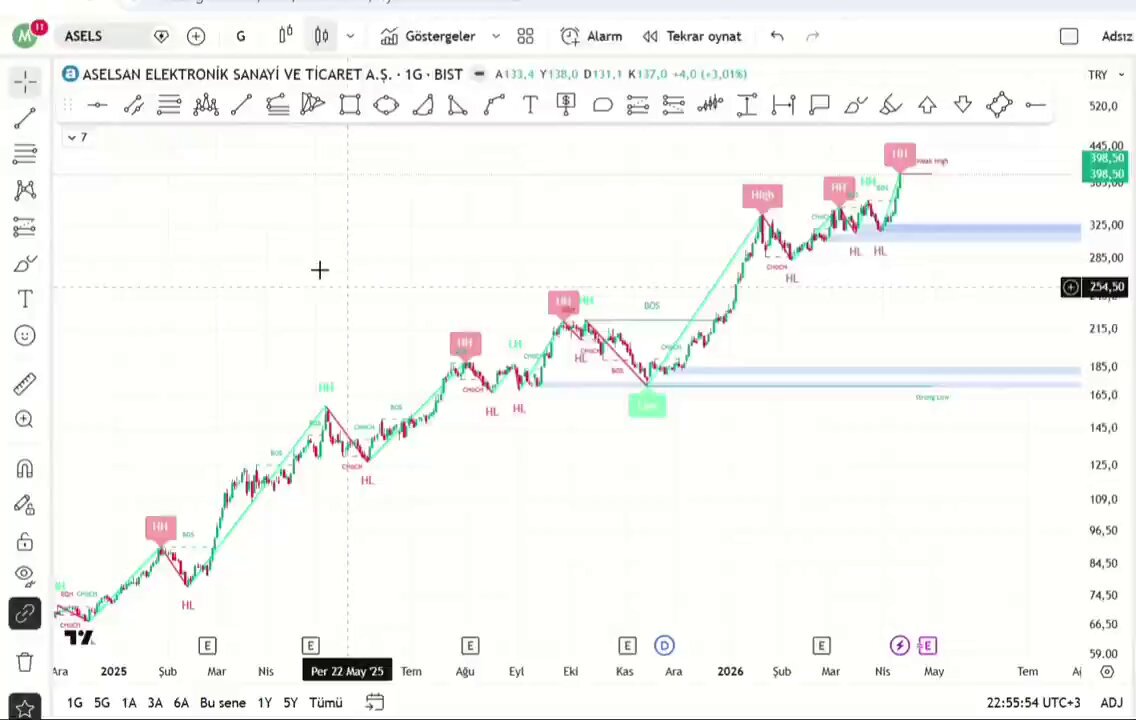Toggle ADJ adjusted data setting
Viewport: 1136px width, 720px height.
coord(1111,703)
